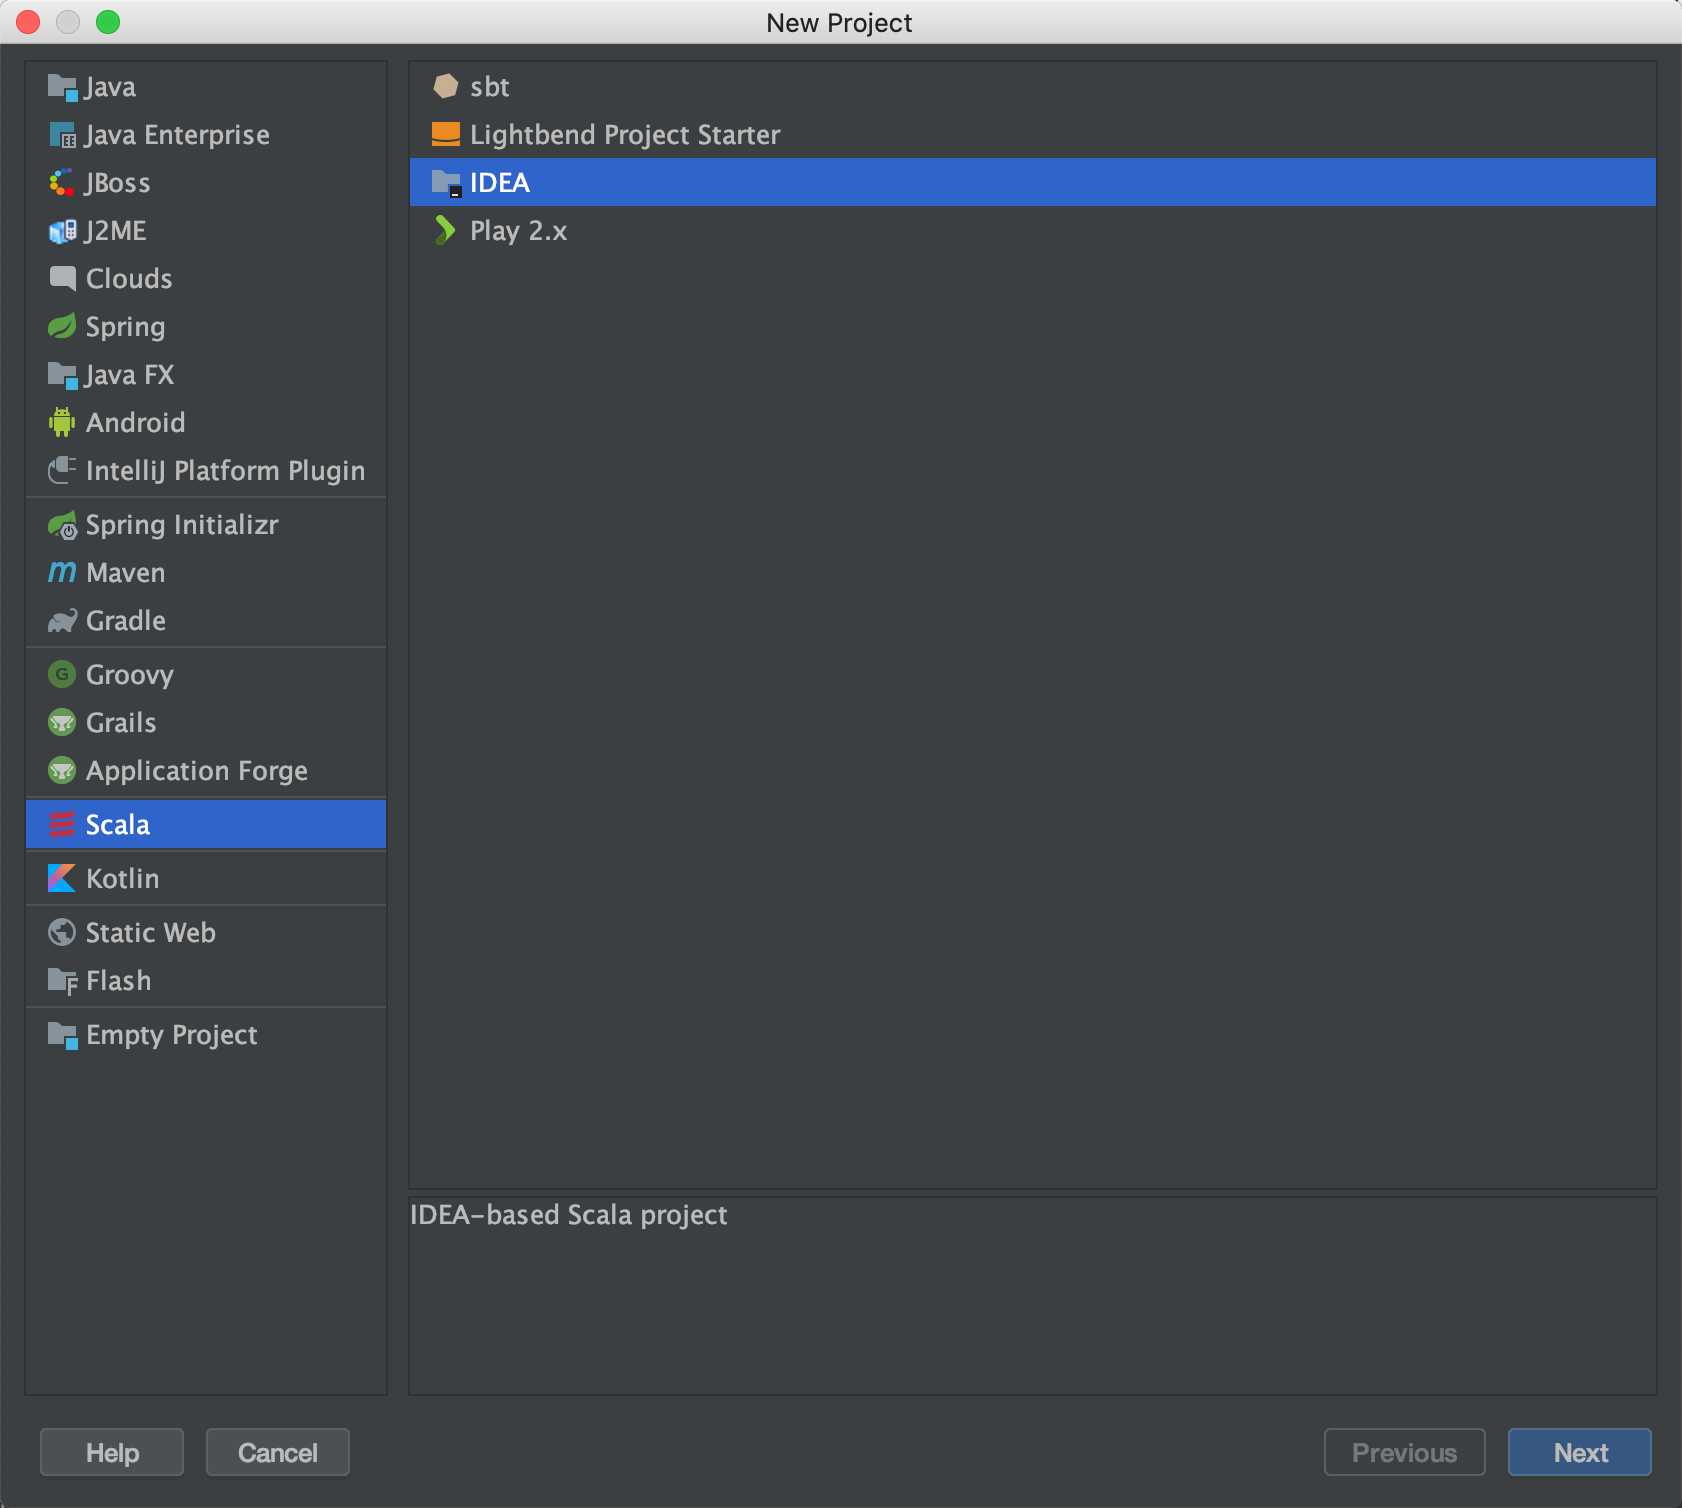Choose Maven project type
The image size is (1682, 1508).
(x=206, y=573)
